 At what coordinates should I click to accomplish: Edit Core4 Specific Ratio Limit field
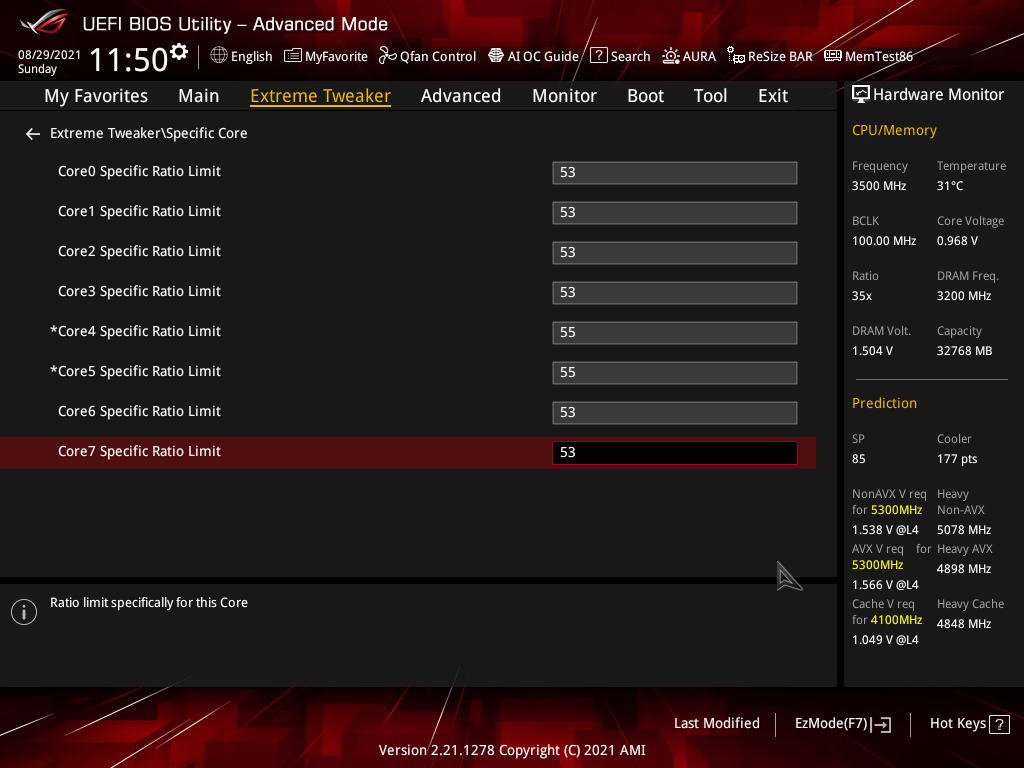coord(675,333)
